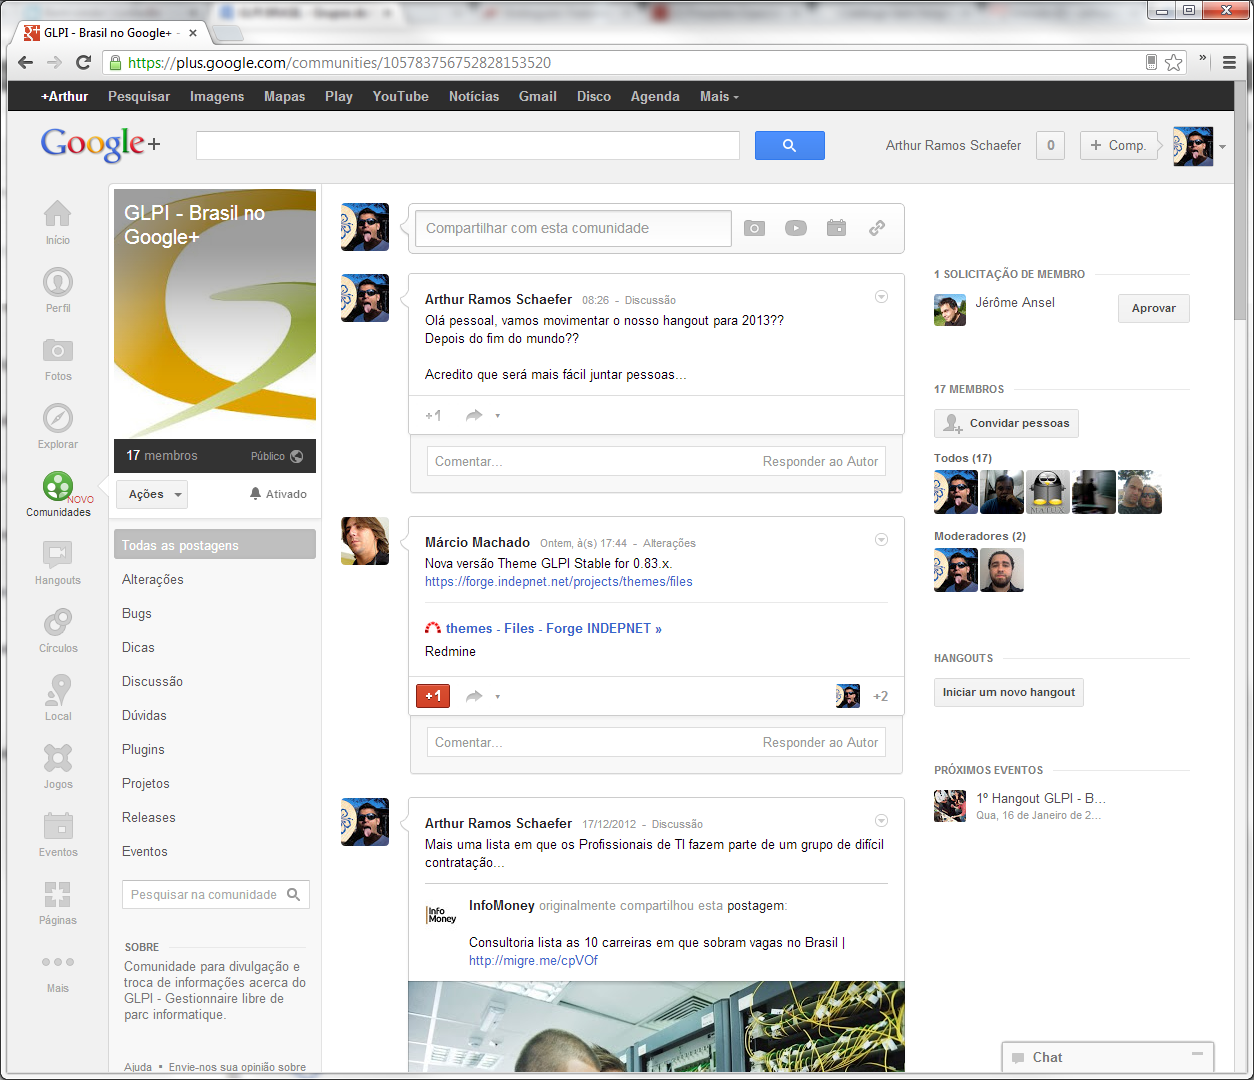Viewport: 1254px width, 1080px height.
Task: Open the notifications counter showing 0
Action: click(x=1050, y=145)
